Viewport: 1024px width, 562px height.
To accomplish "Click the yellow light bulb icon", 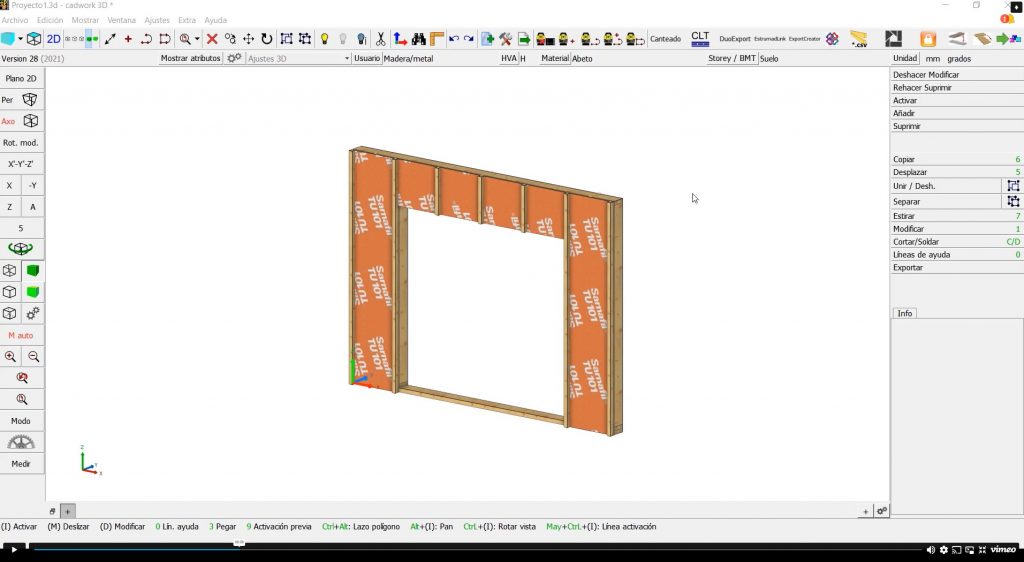I will (324, 39).
